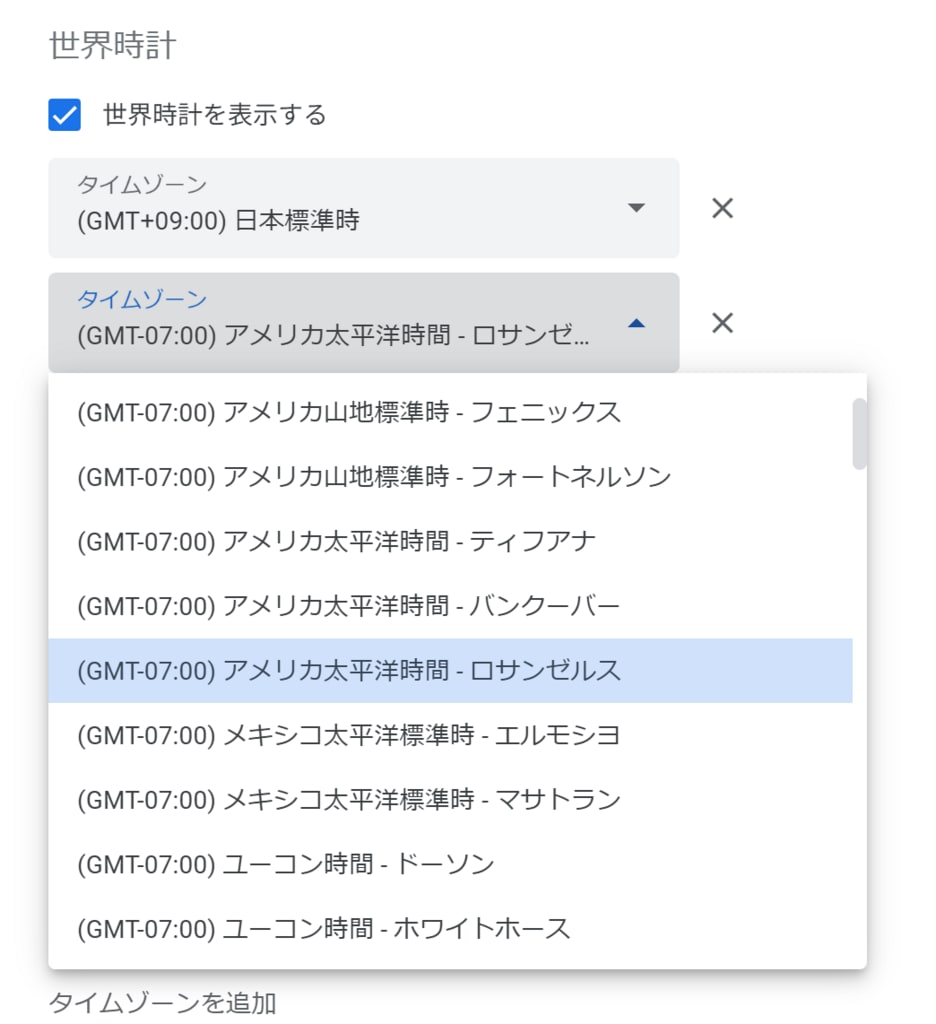Remove the 日本標準時 time zone with X
This screenshot has height=1024, width=936.
tap(722, 208)
